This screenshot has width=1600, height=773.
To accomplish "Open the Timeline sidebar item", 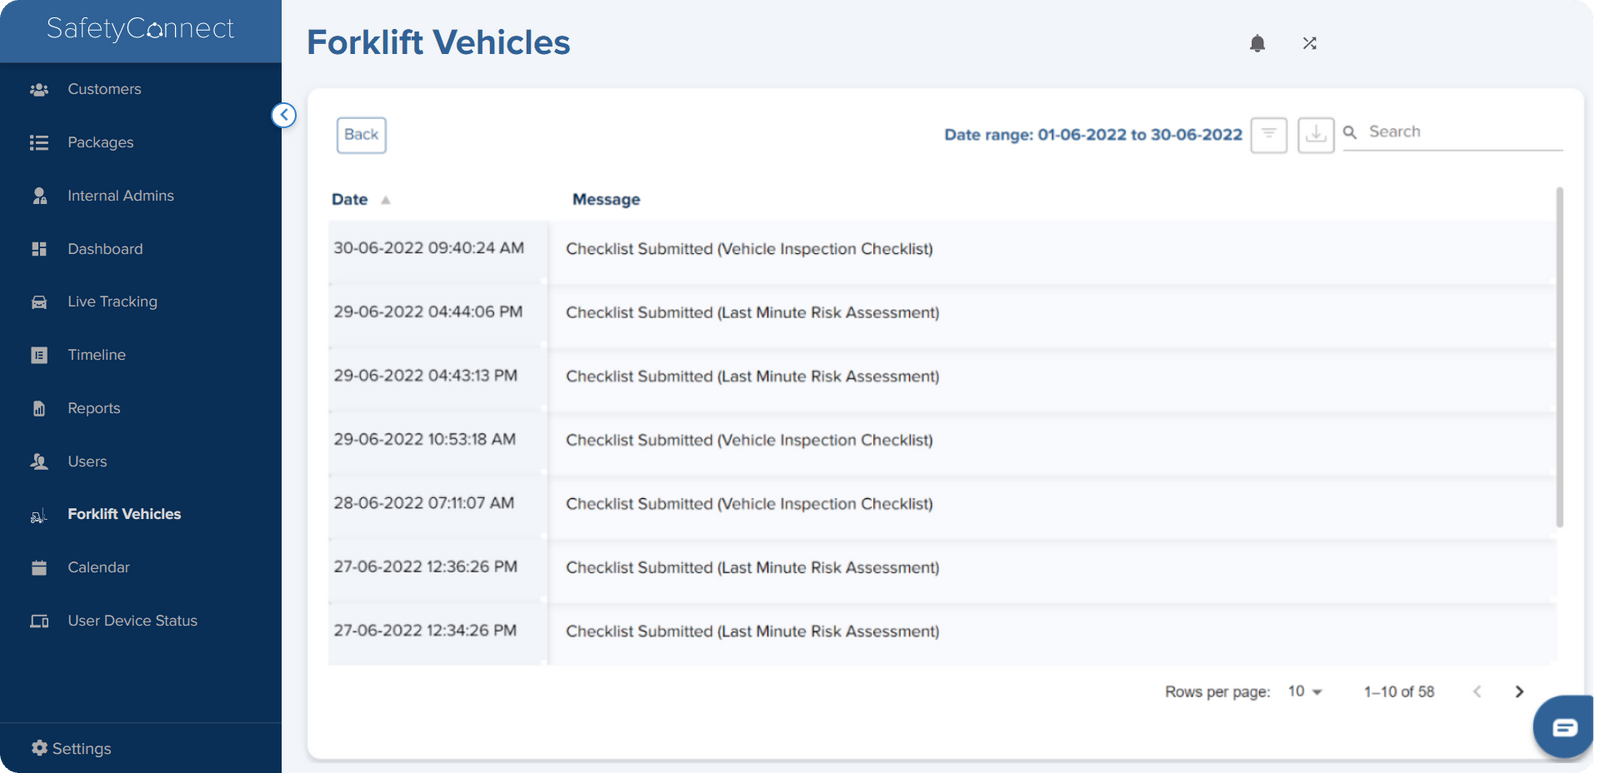I will 96,355.
